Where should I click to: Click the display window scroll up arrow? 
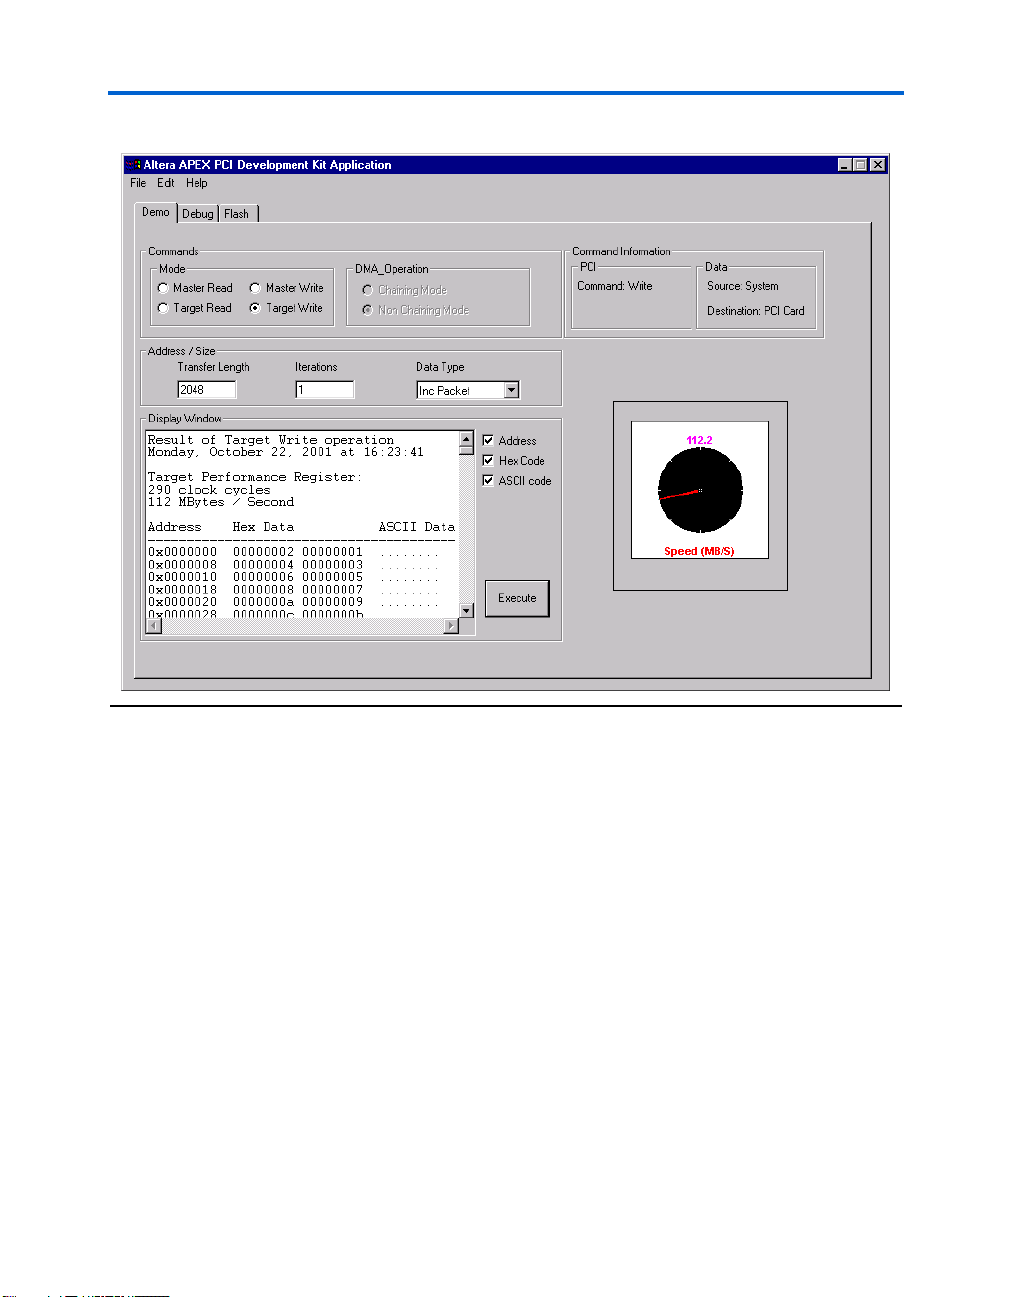coord(466,439)
